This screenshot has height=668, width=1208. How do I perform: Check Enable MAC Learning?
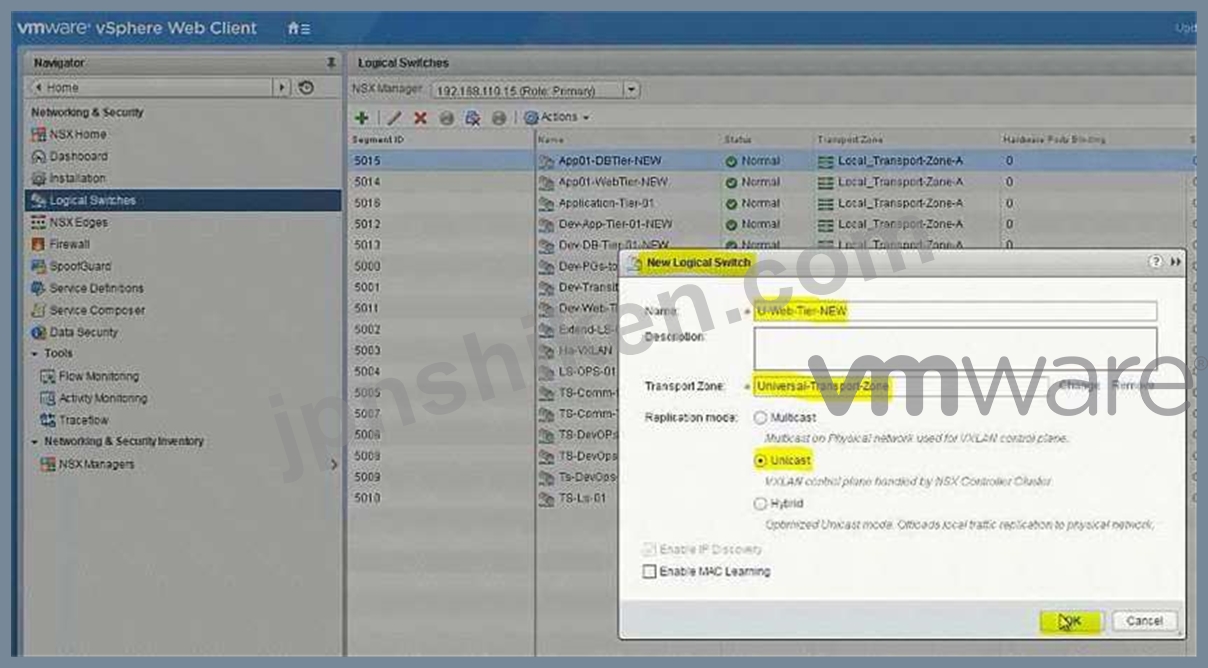point(650,572)
